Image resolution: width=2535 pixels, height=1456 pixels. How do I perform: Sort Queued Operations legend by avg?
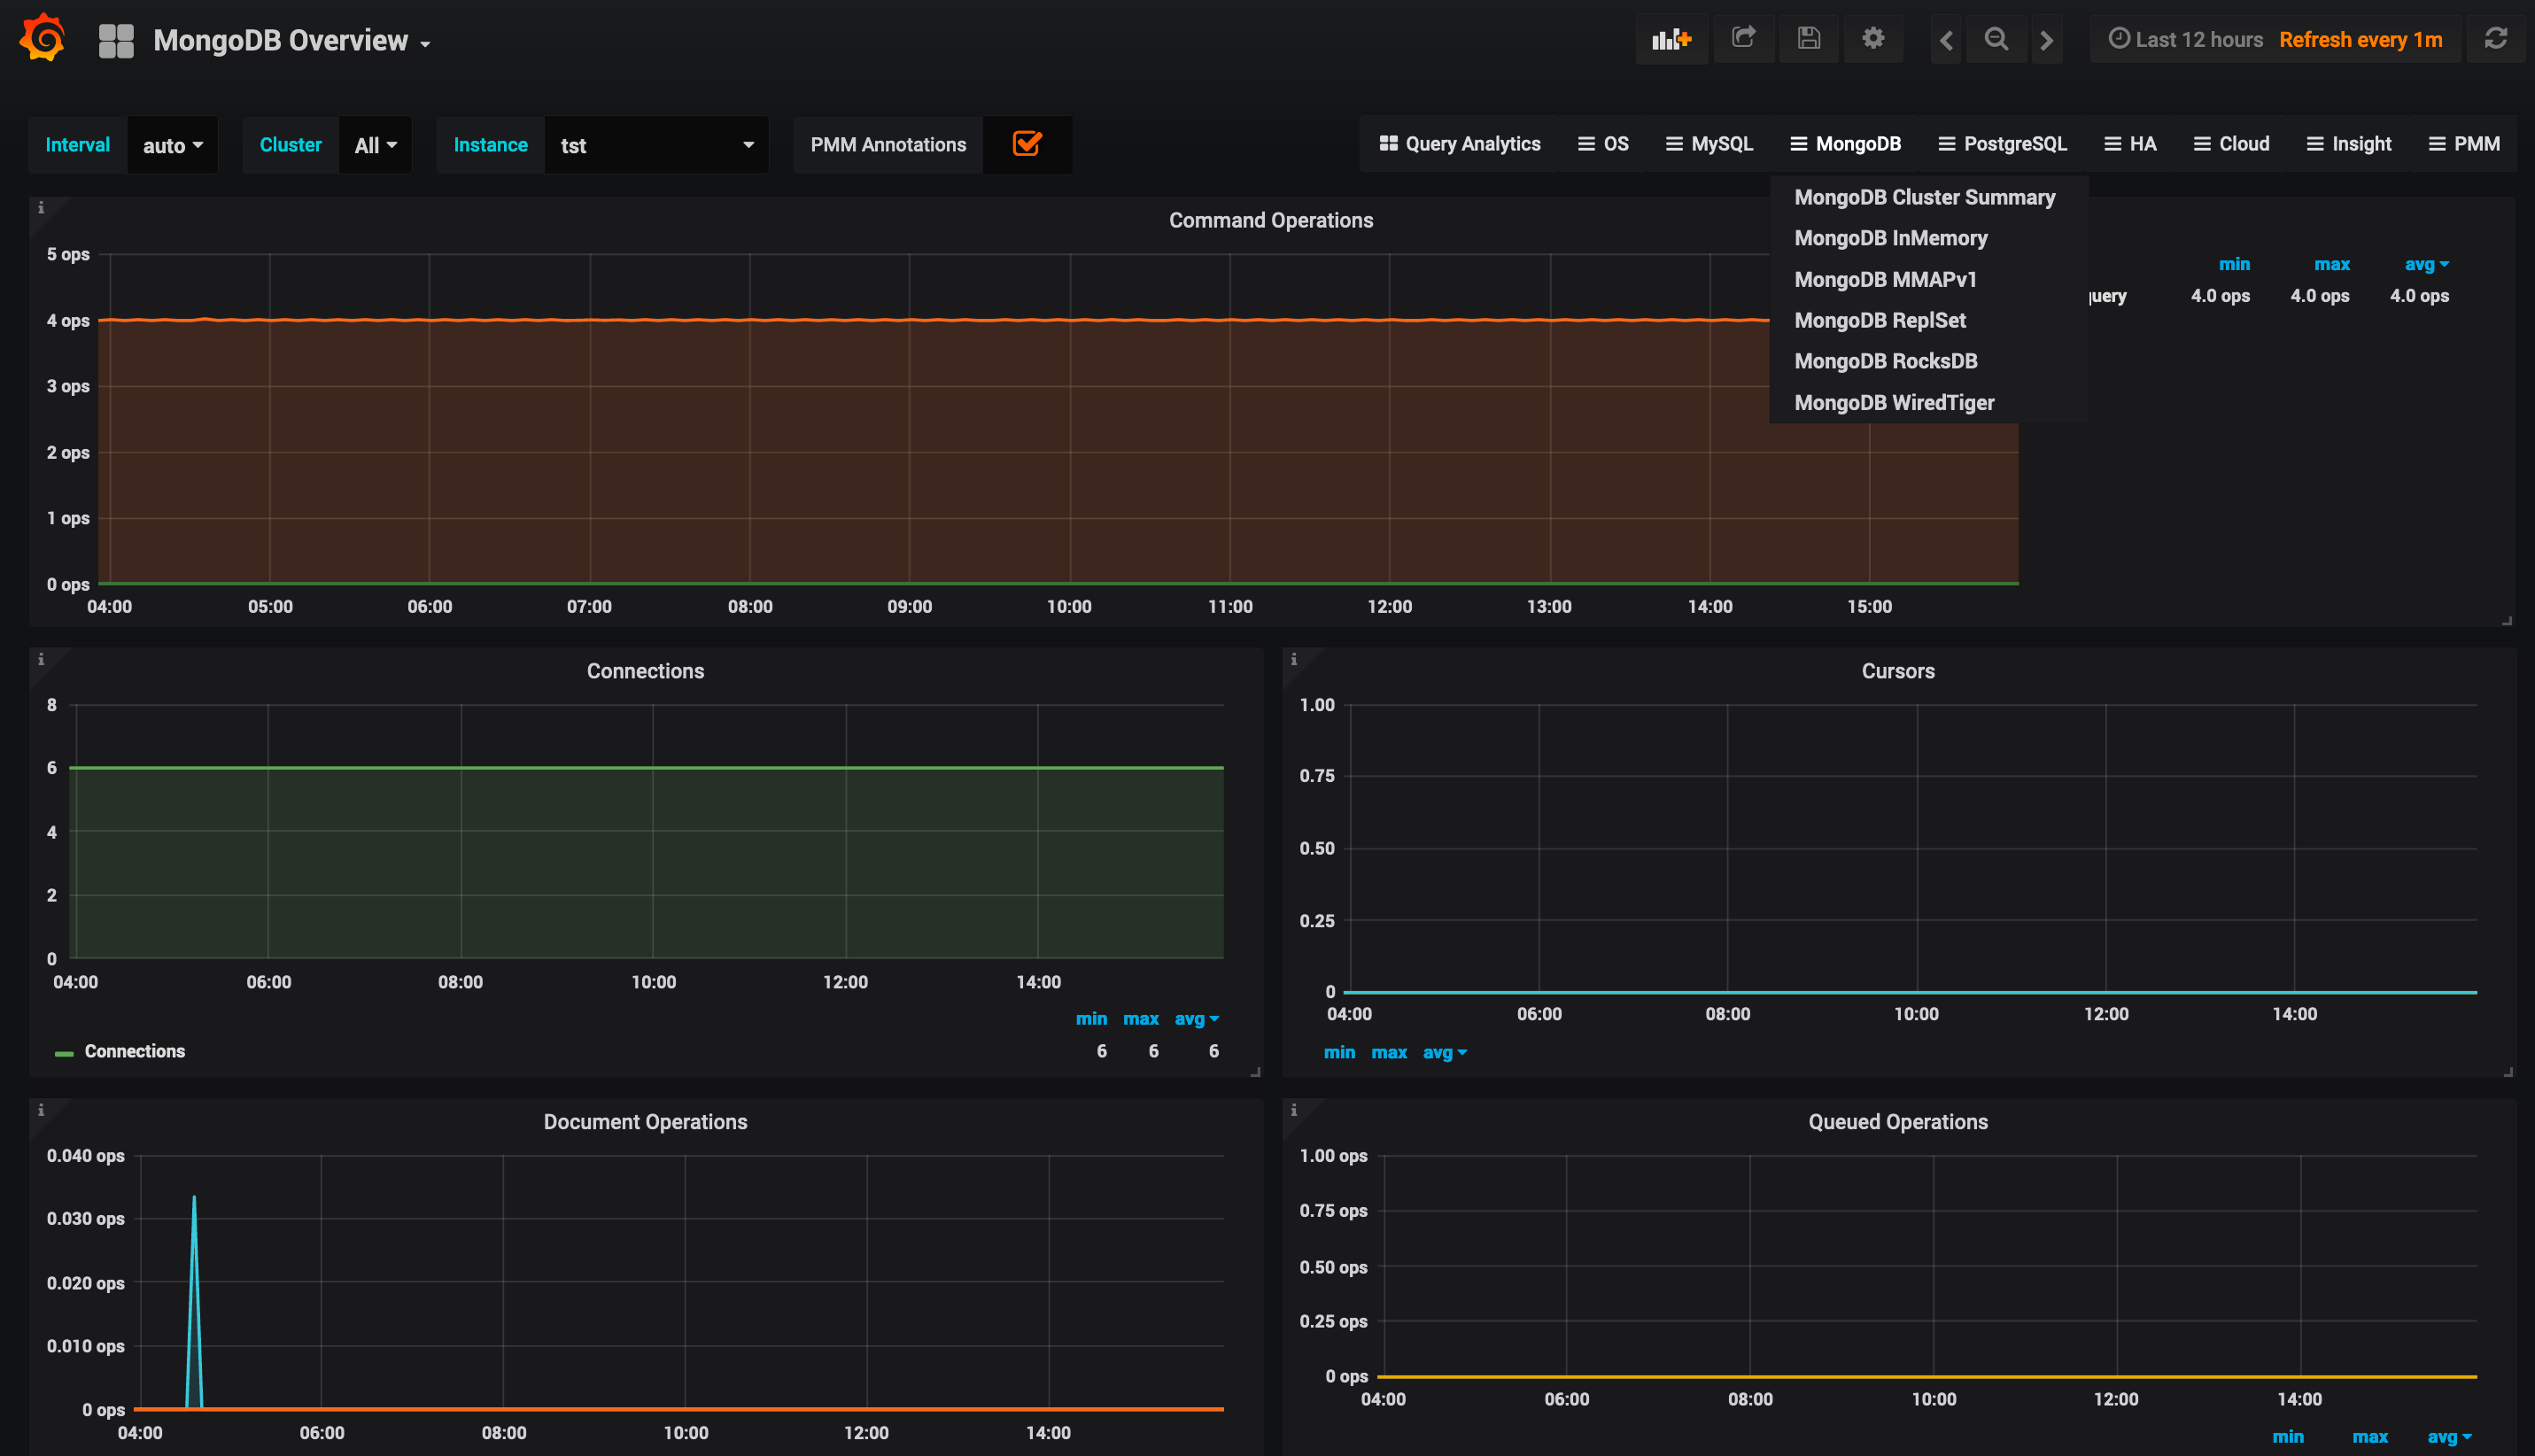(x=2449, y=1436)
